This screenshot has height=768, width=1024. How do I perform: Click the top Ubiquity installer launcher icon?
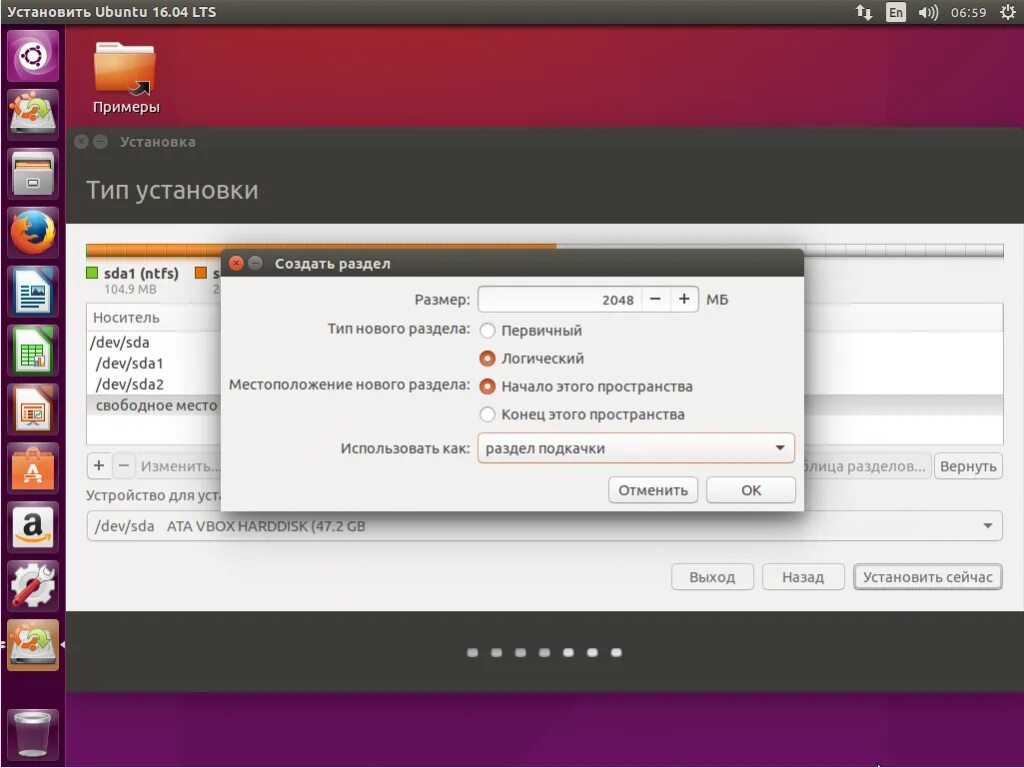33,114
